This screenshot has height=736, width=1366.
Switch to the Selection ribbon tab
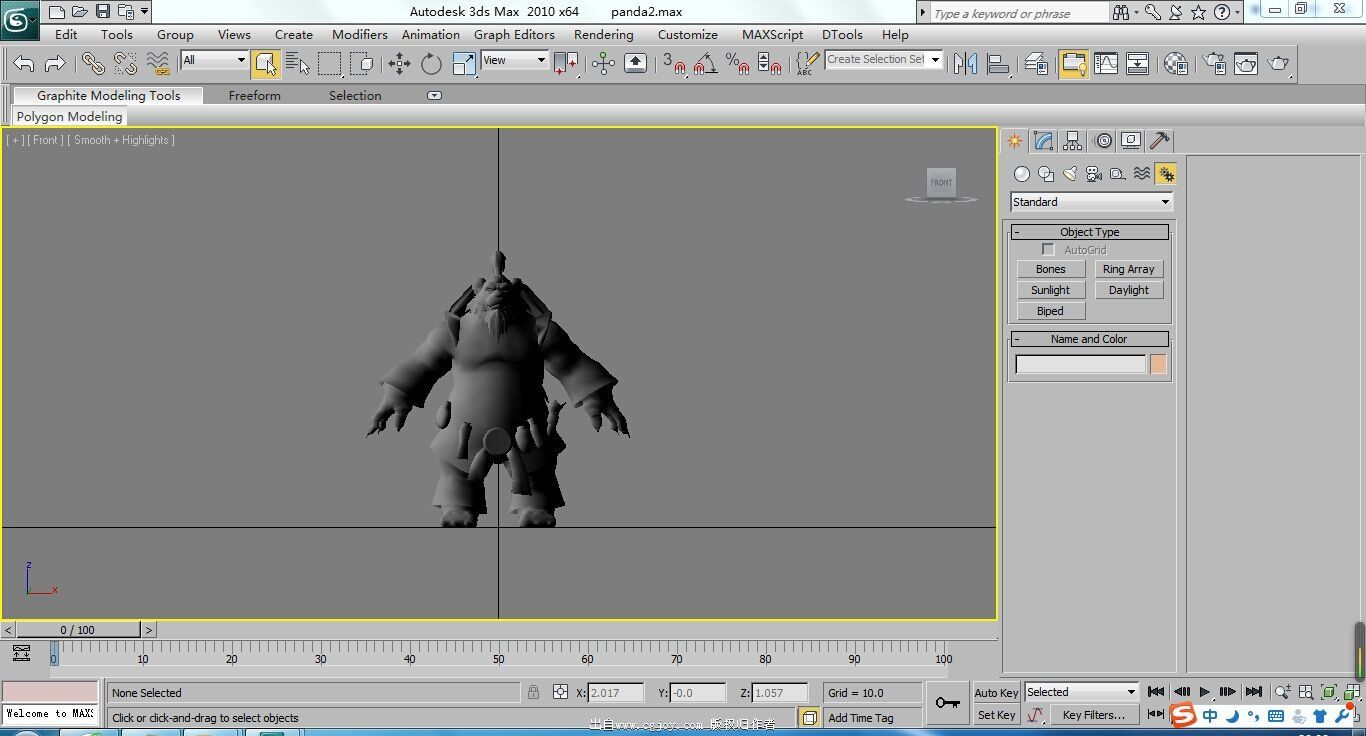[x=355, y=96]
